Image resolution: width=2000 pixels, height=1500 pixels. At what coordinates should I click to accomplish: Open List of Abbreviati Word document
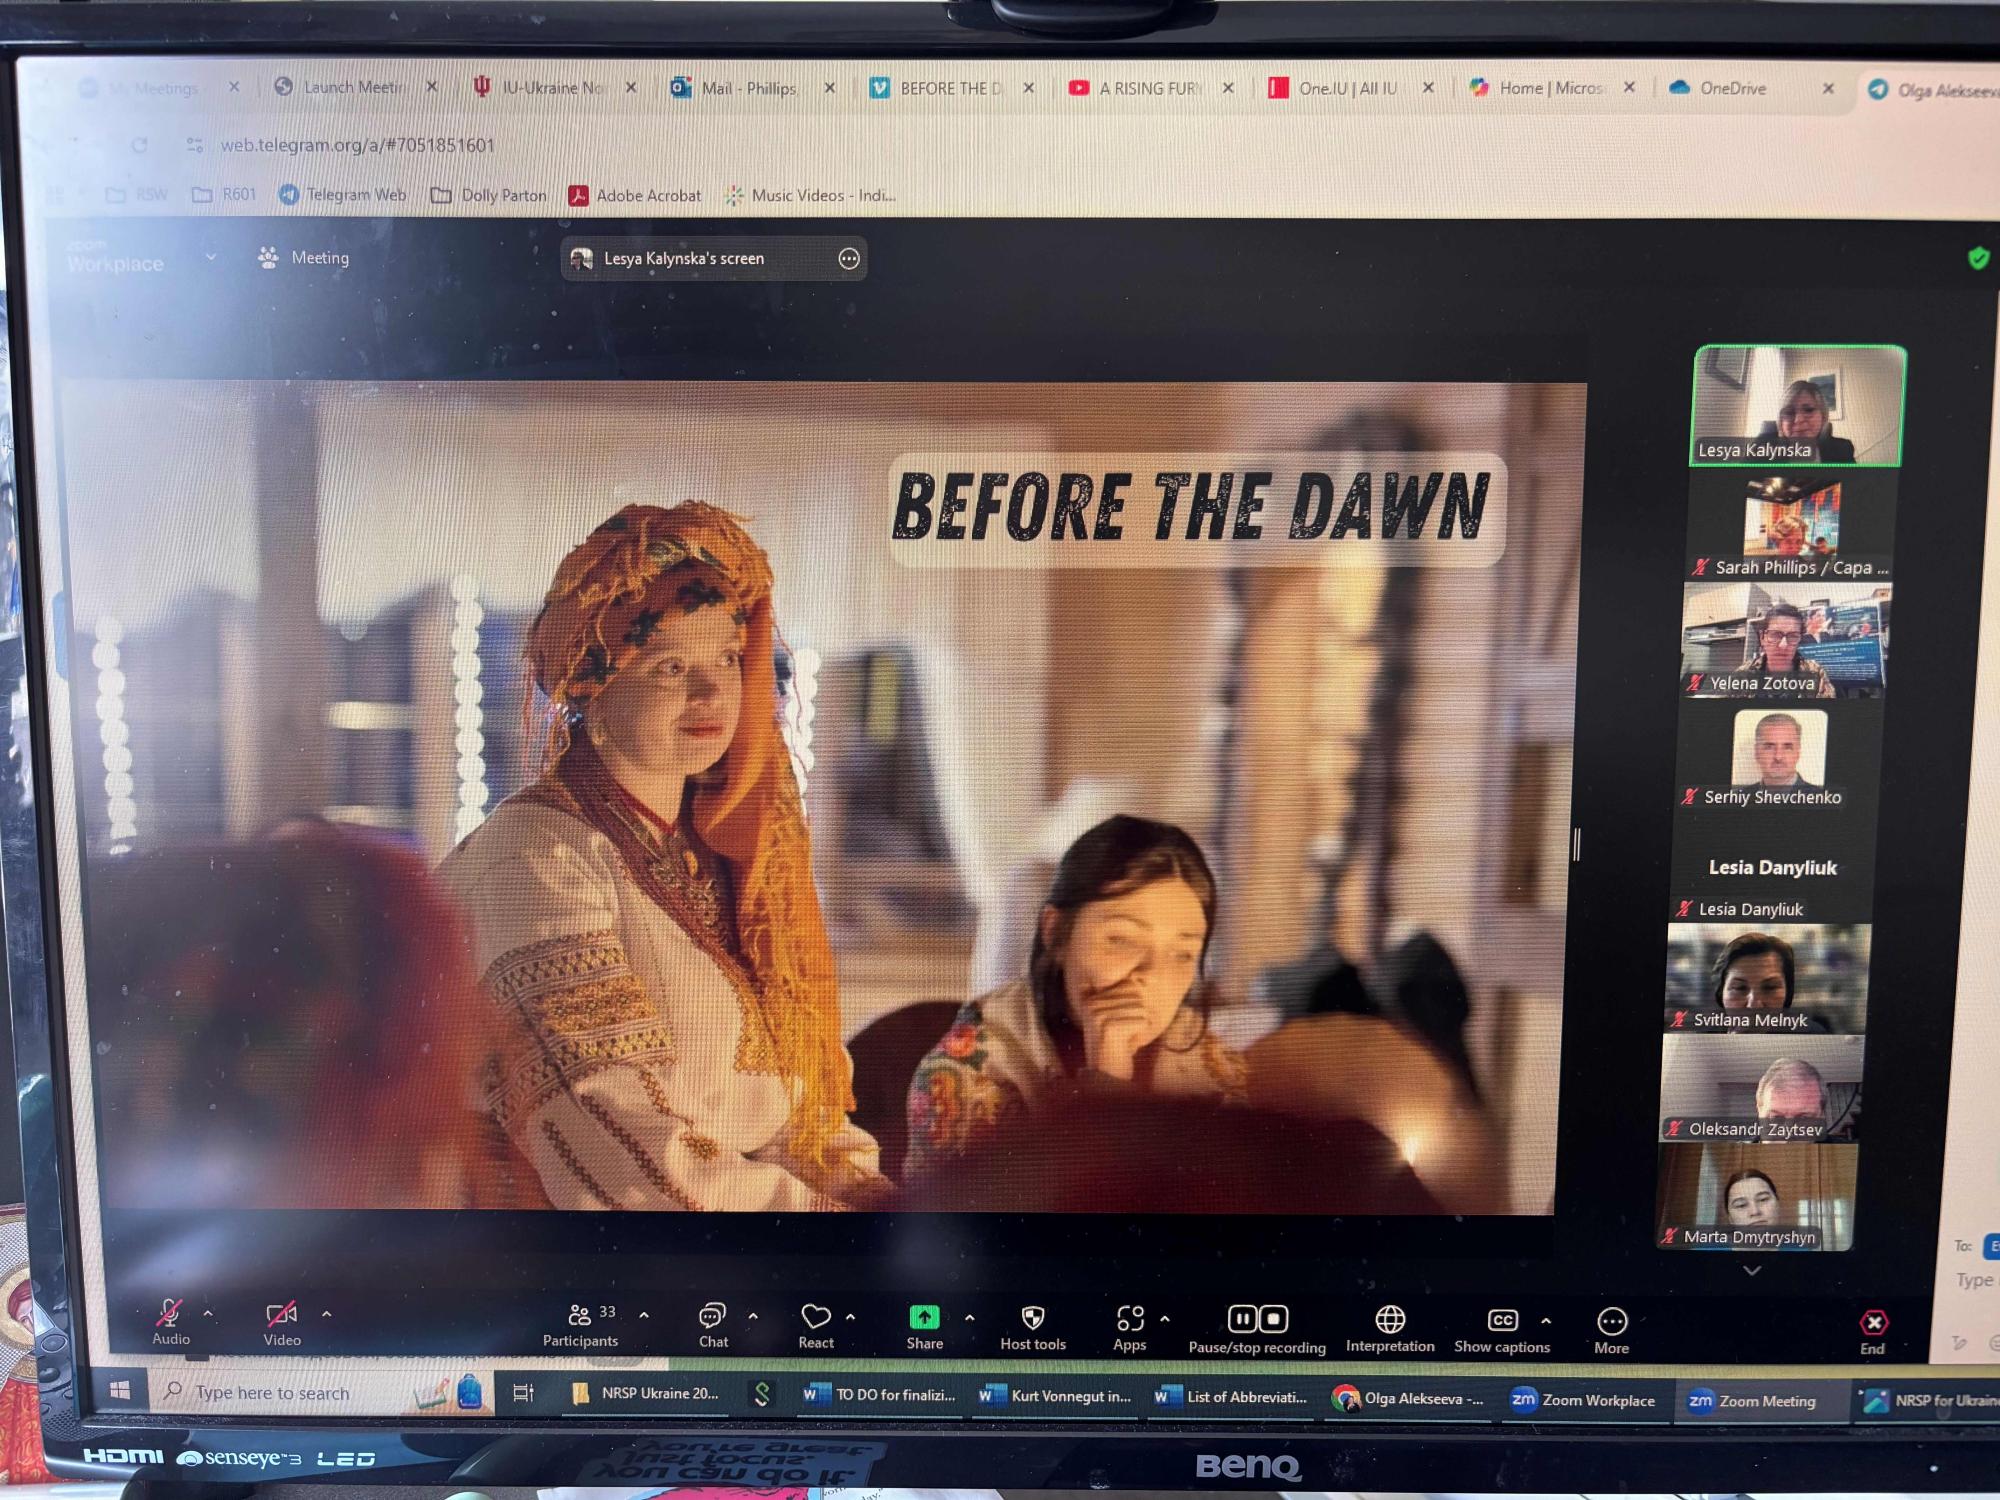click(1232, 1397)
